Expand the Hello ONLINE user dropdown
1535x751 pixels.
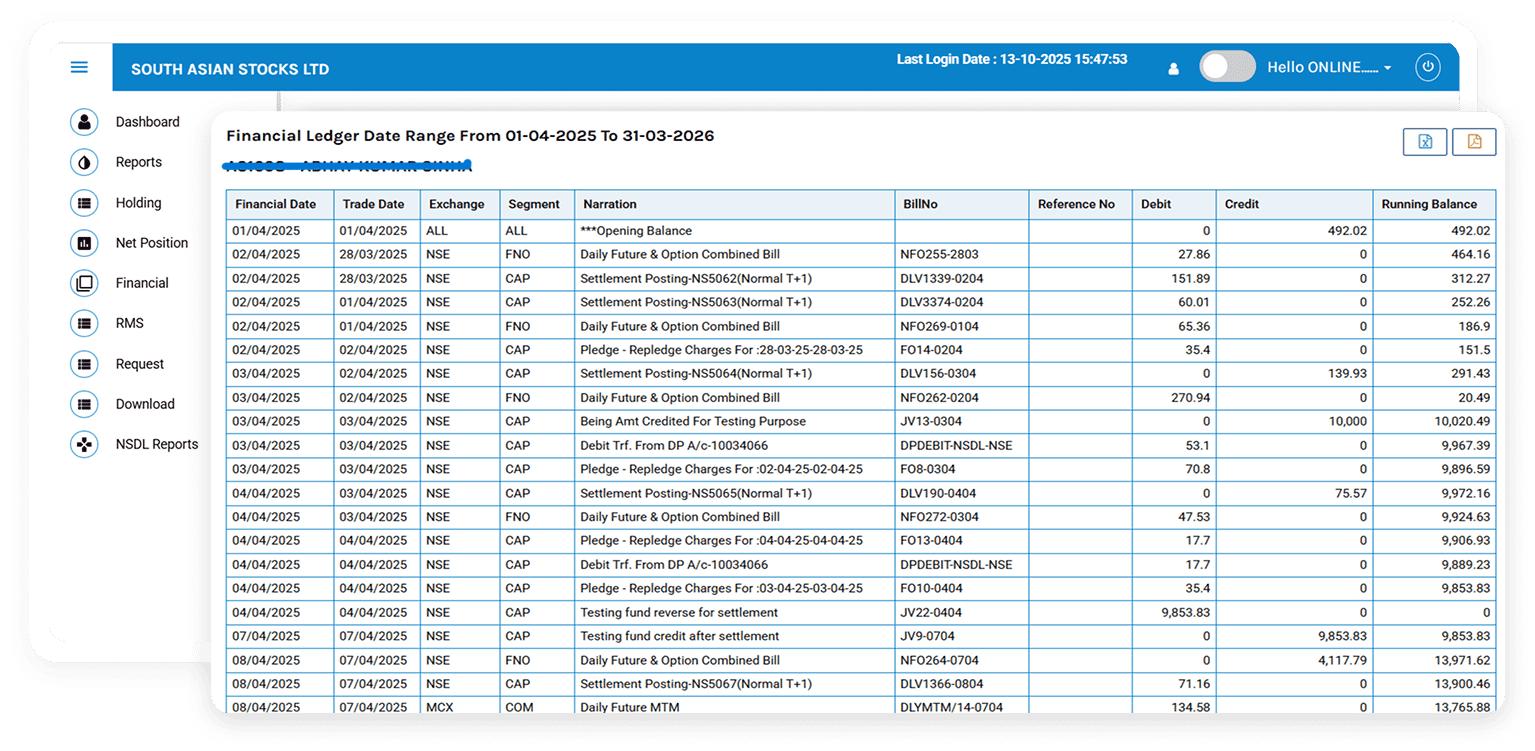tap(1329, 68)
